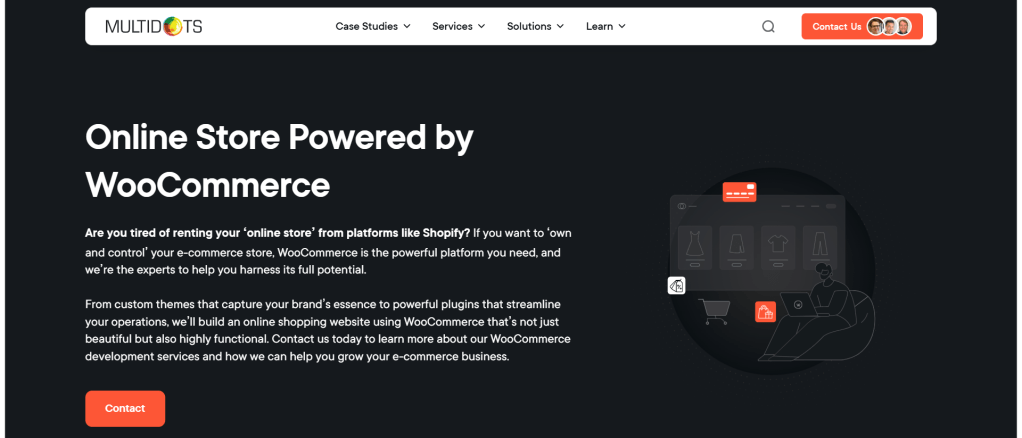Open the Case Studies menu label
This screenshot has height=438, width=1022.
tap(366, 26)
